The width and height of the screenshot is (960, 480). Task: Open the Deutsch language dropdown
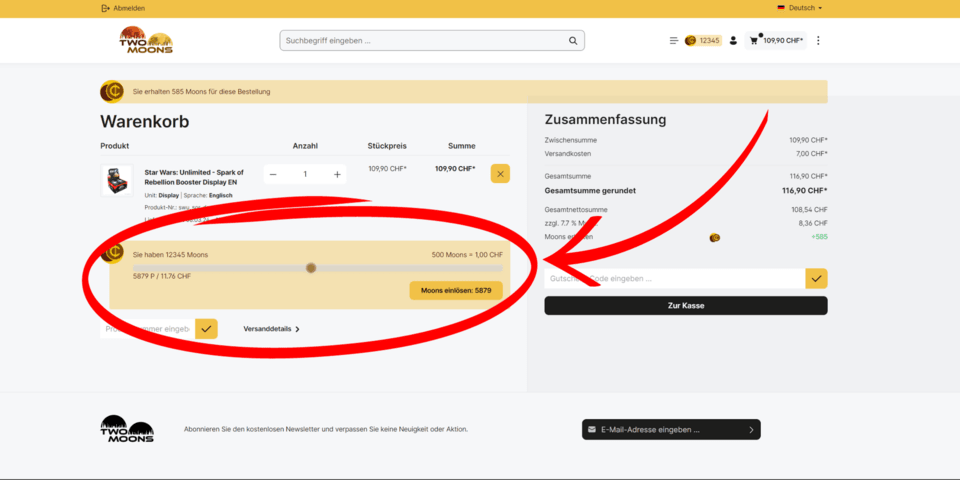coord(800,8)
